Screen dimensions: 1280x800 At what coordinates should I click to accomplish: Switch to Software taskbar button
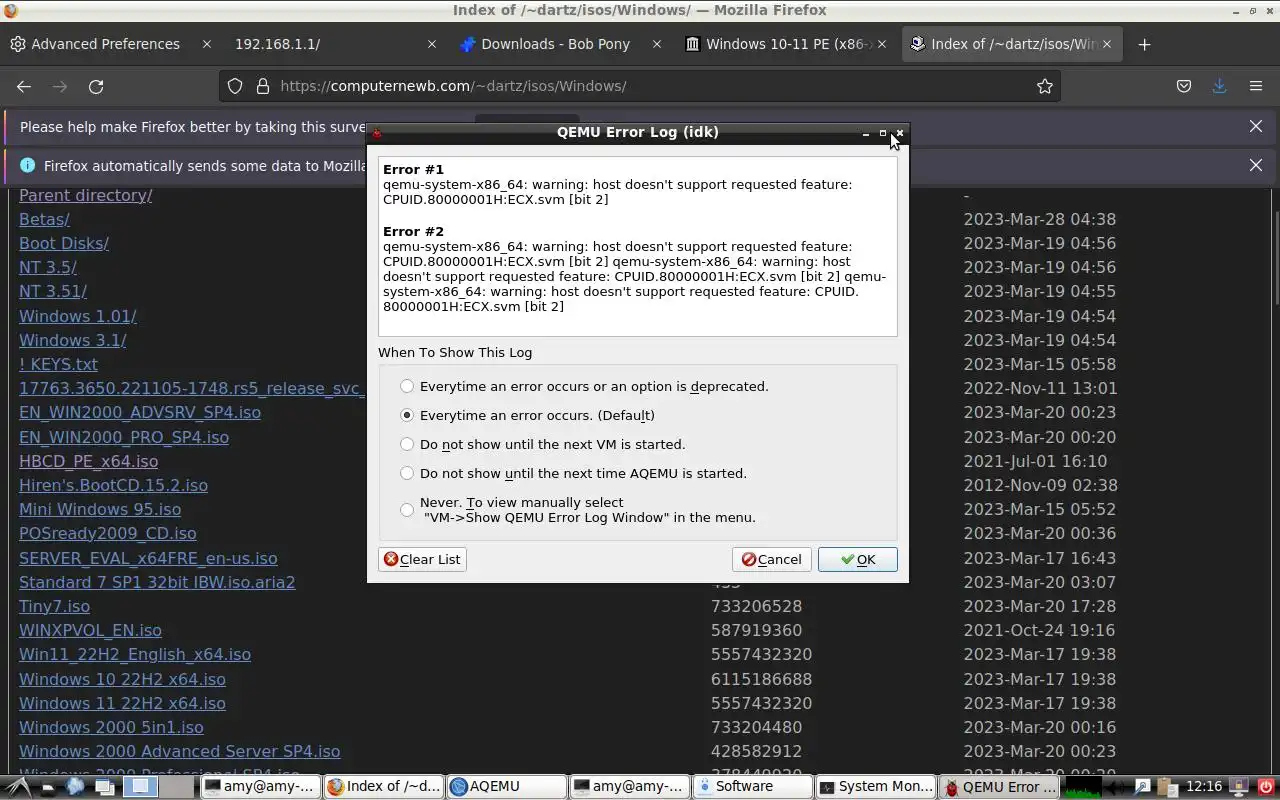pos(752,786)
